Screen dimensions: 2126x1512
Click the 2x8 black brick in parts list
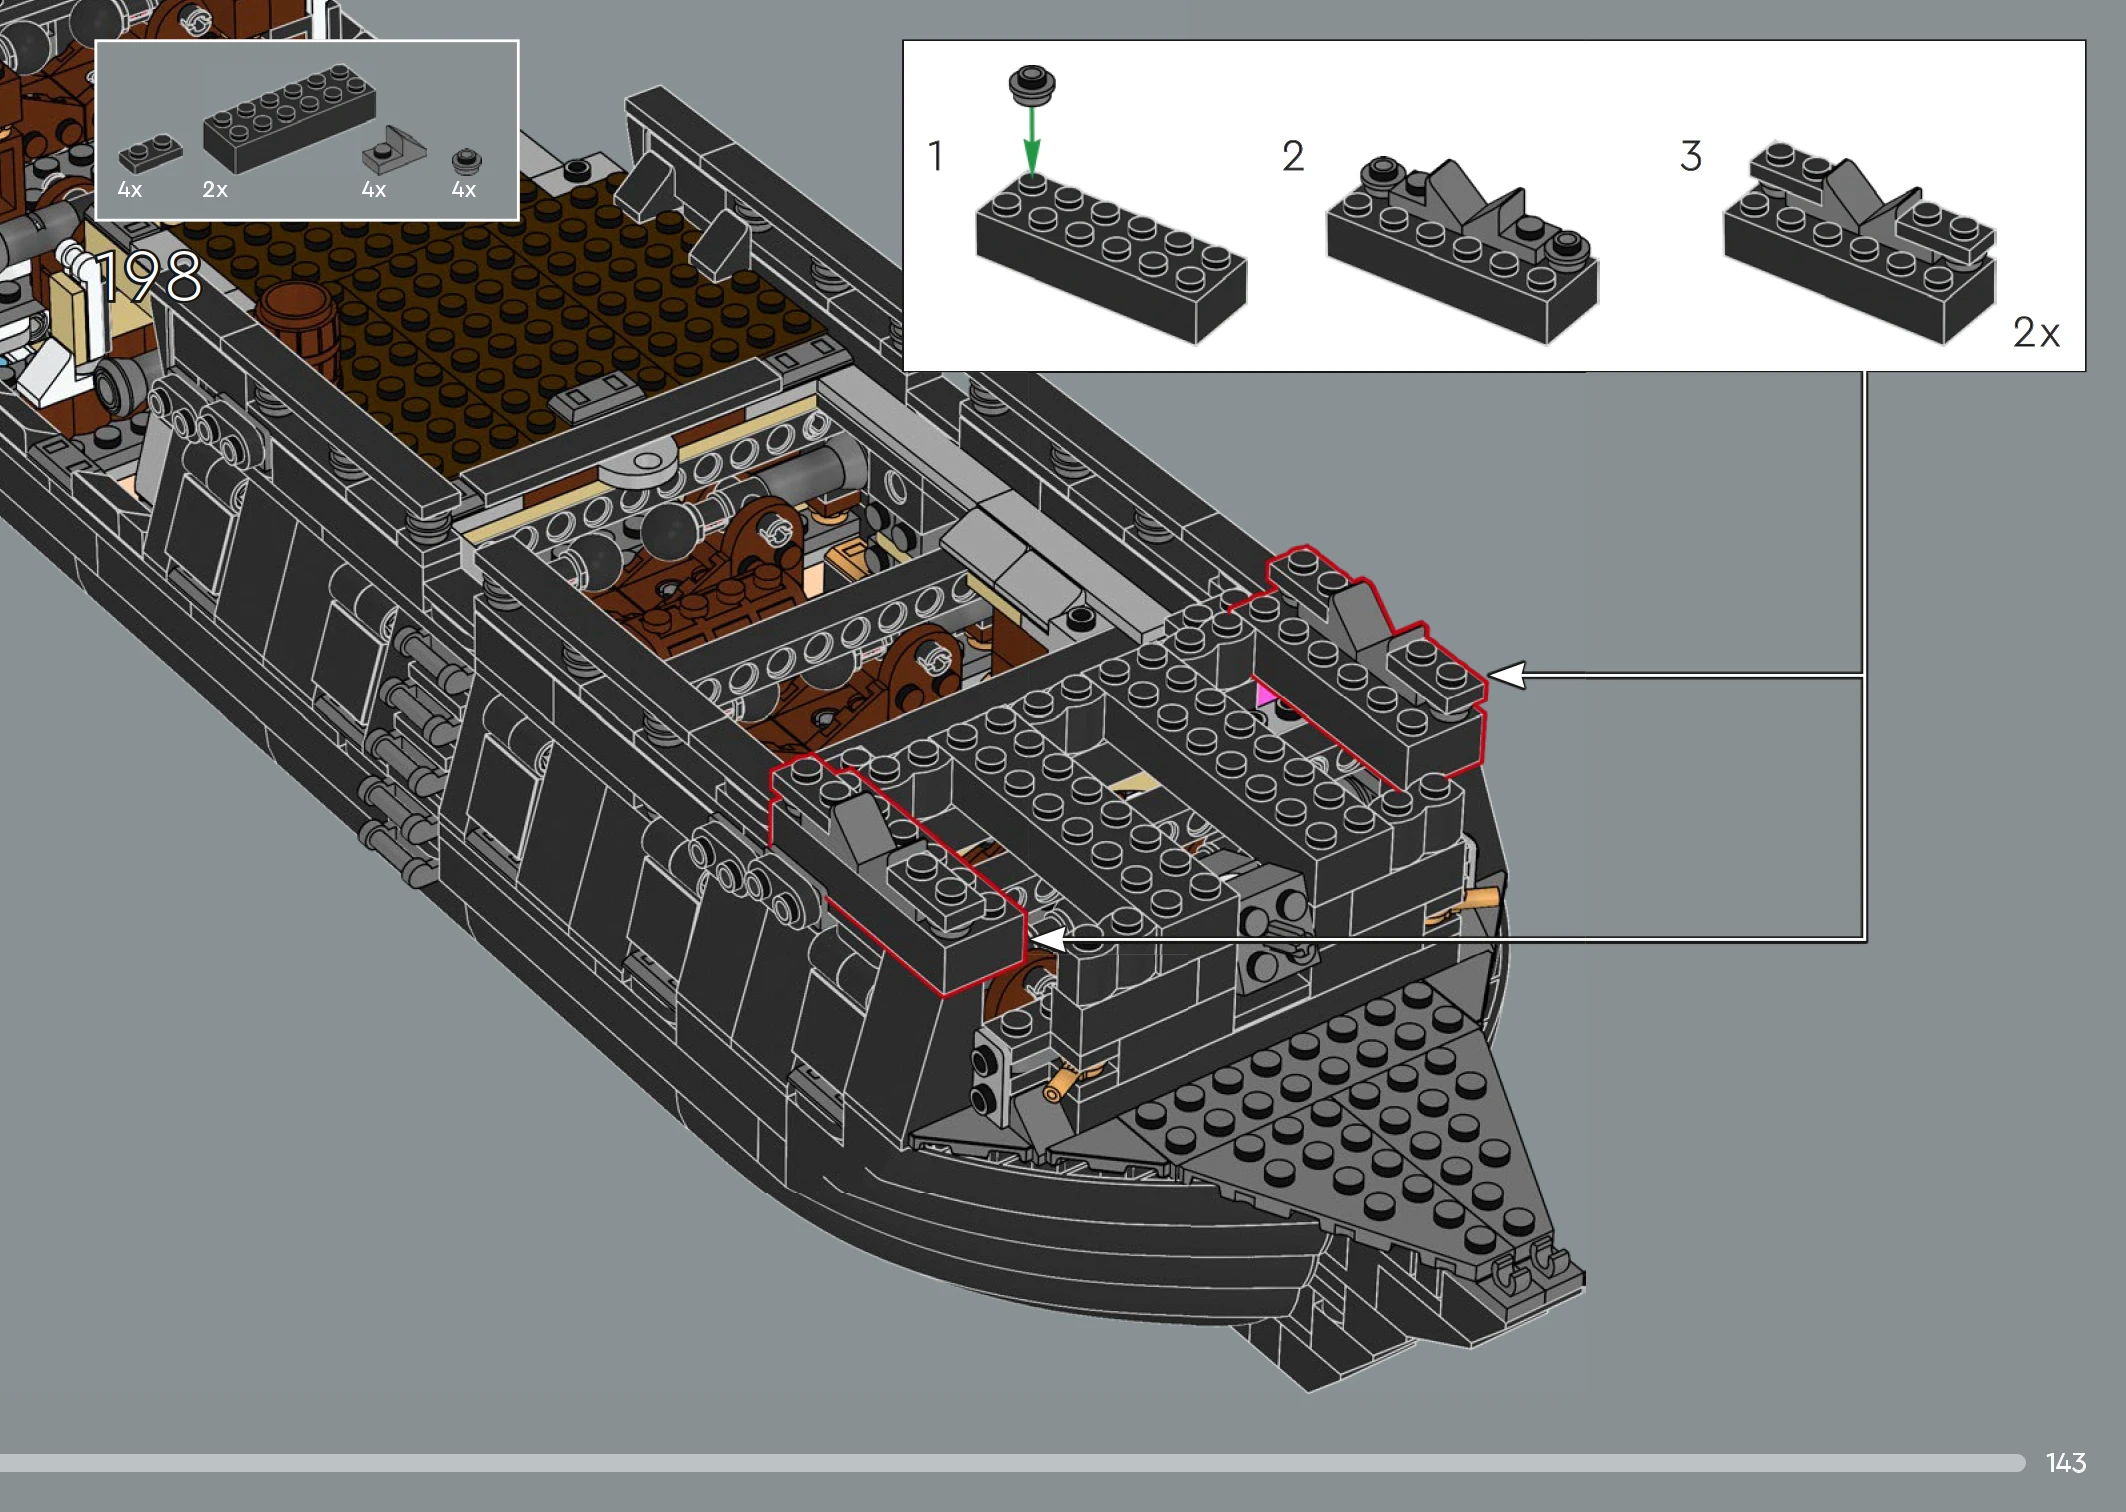coord(289,118)
